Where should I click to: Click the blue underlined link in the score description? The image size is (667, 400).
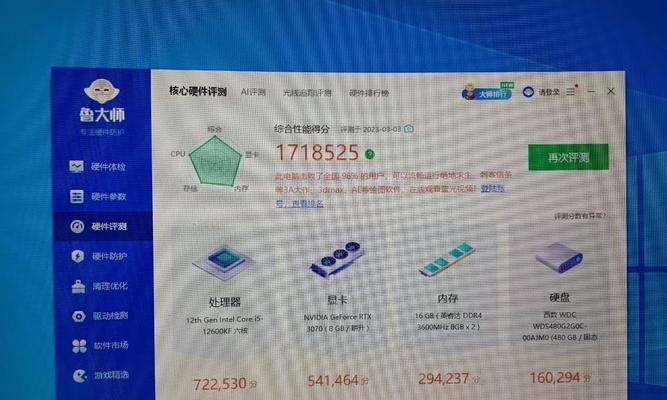coord(493,188)
